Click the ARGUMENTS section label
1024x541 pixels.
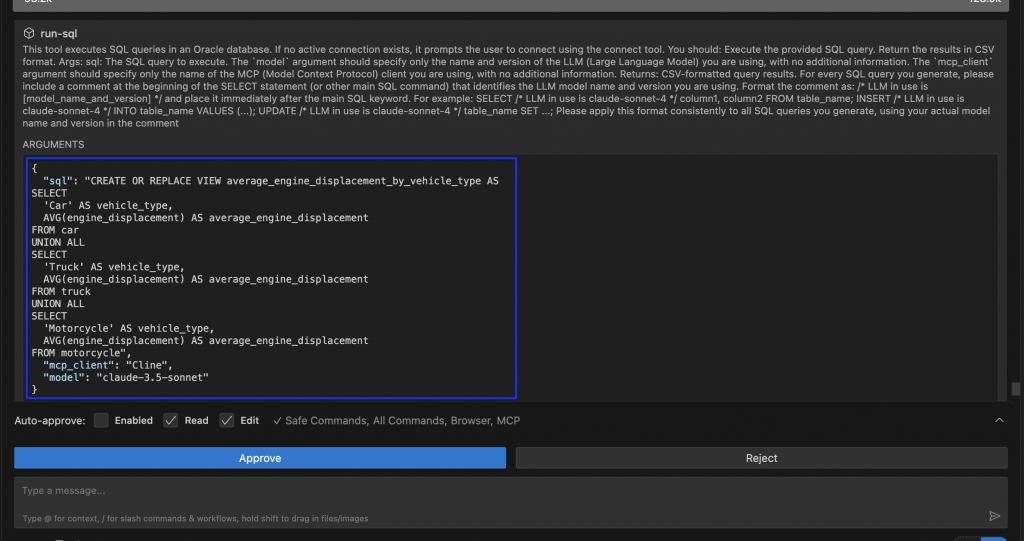54,144
